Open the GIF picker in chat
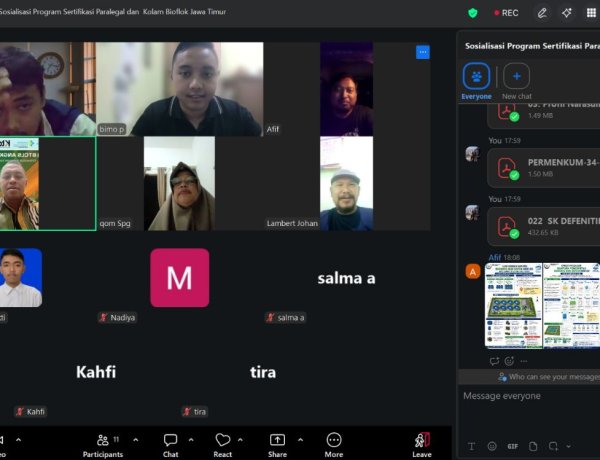 pyautogui.click(x=513, y=446)
